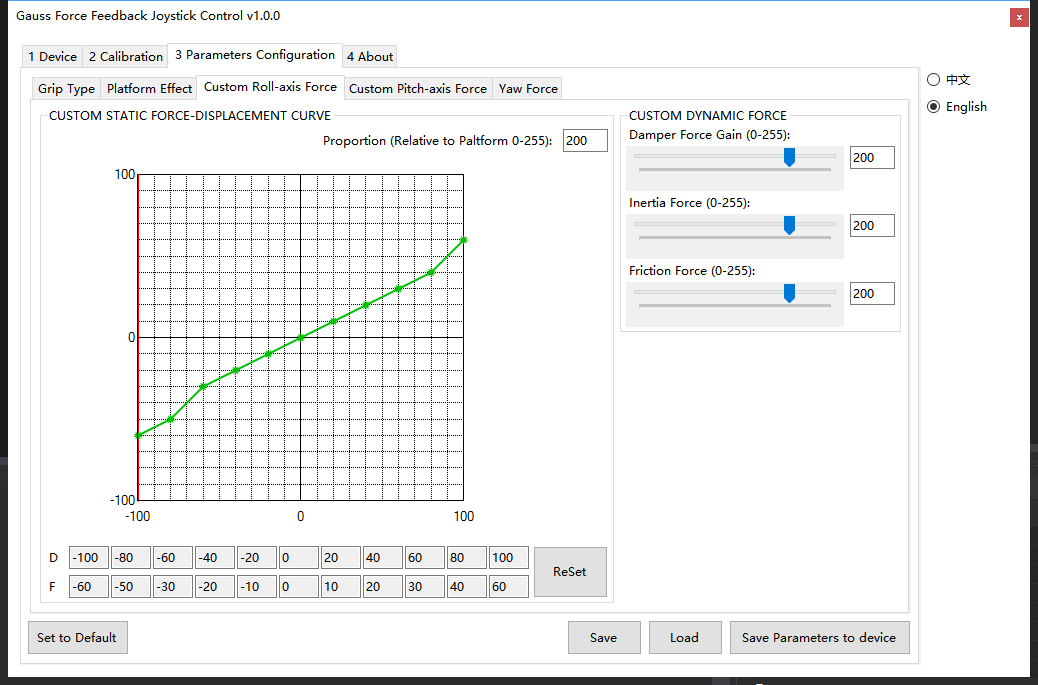Click the F row field showing -60
Viewport: 1038px width, 685px height.
(x=89, y=586)
